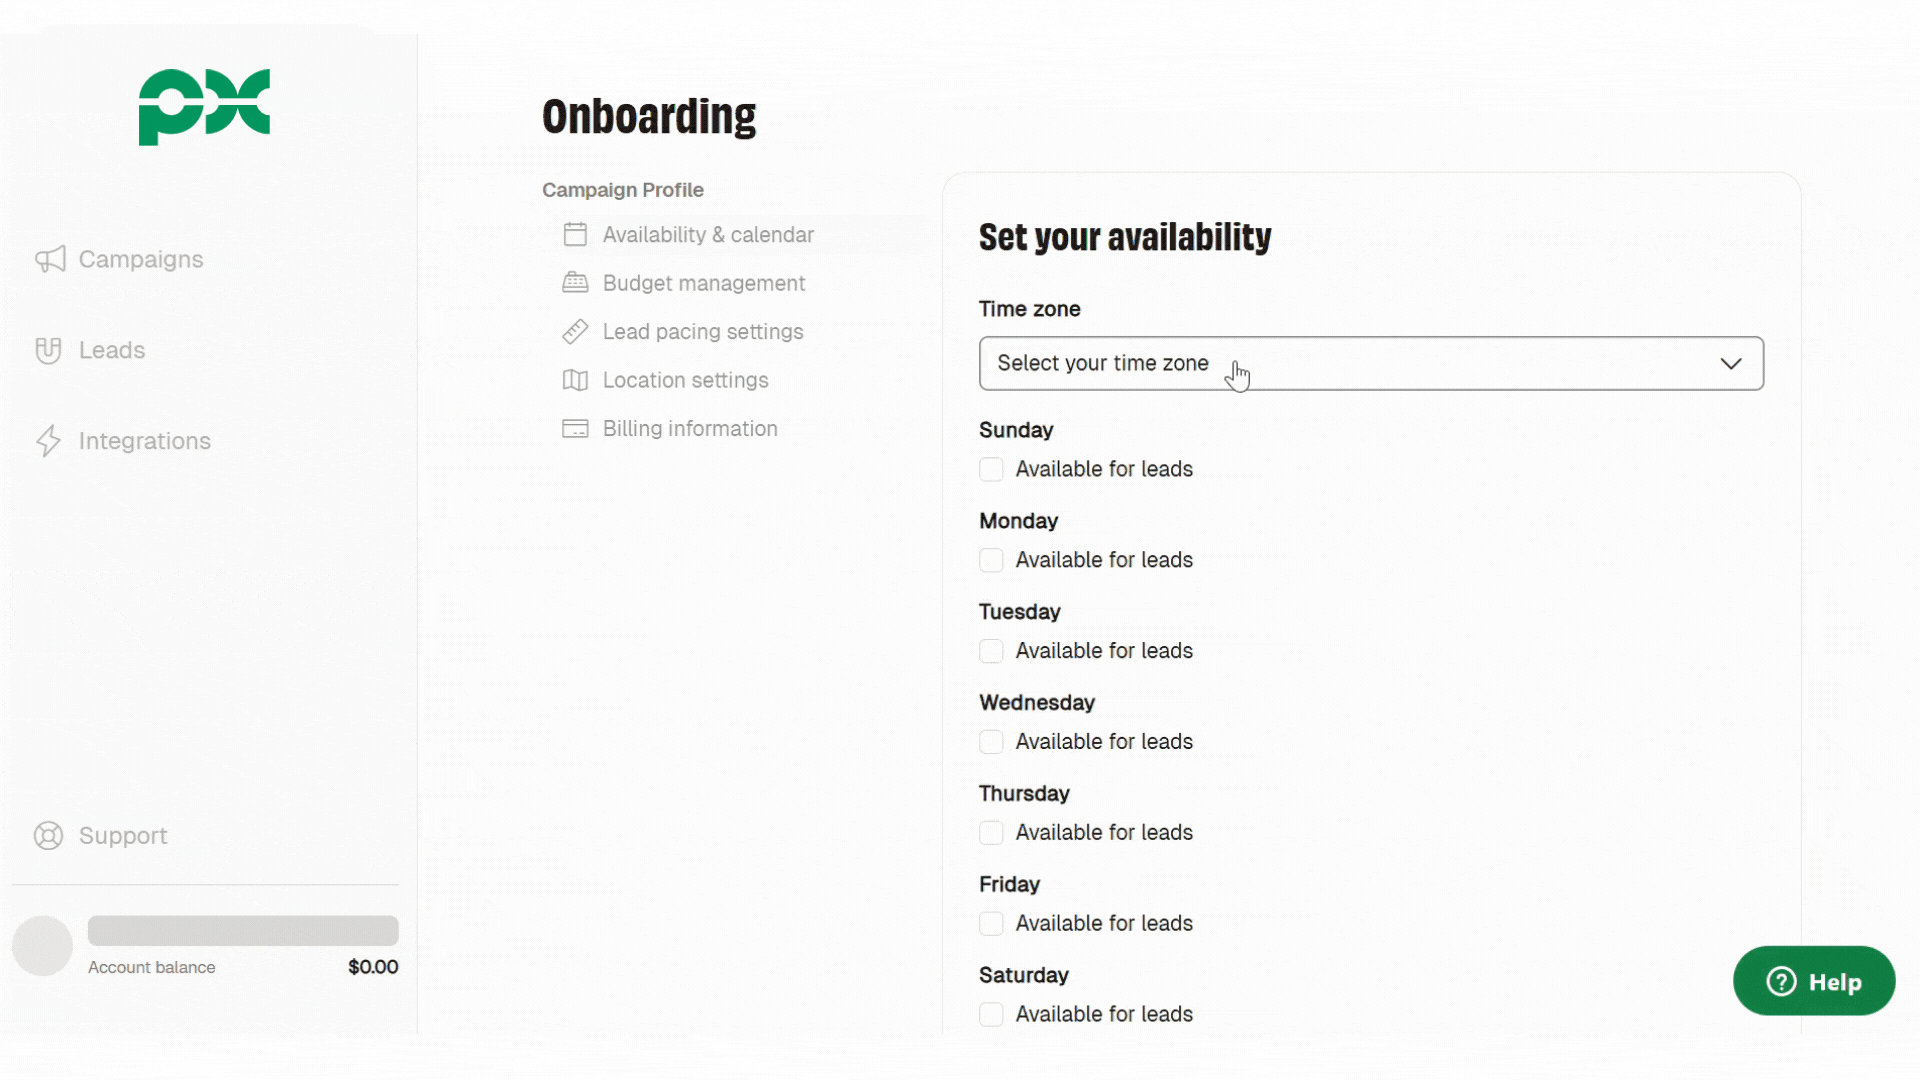Click the Location settings map icon
Image resolution: width=1920 pixels, height=1080 pixels.
[576, 380]
